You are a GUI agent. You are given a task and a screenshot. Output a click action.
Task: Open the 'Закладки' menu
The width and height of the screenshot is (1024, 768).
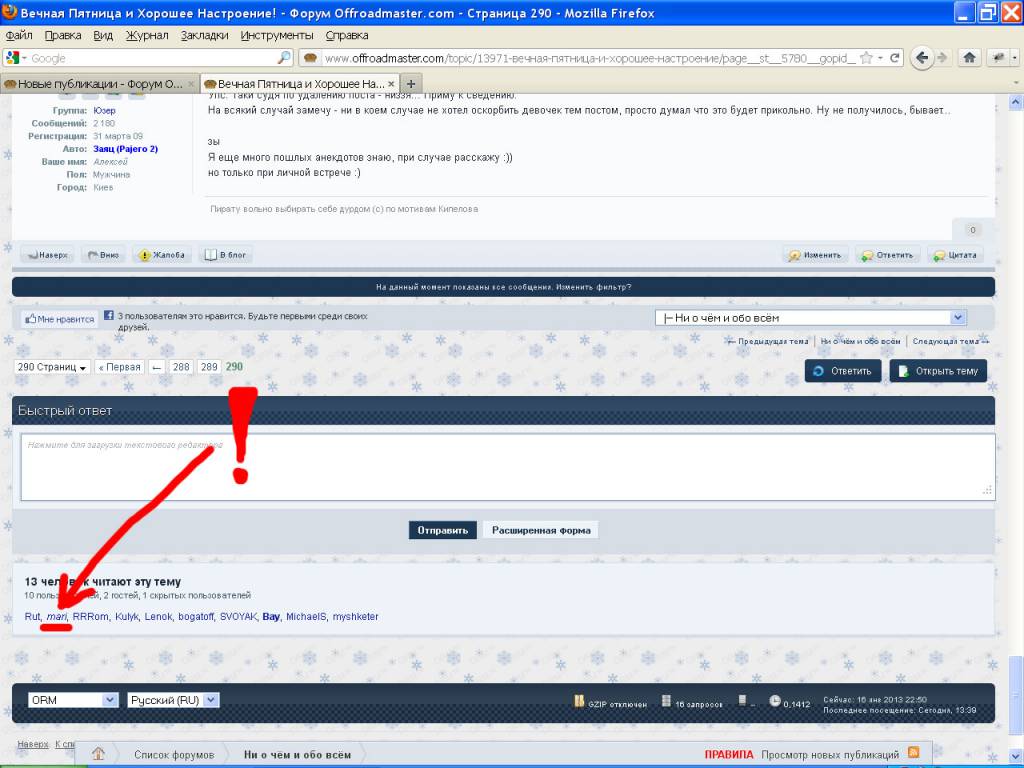(204, 35)
